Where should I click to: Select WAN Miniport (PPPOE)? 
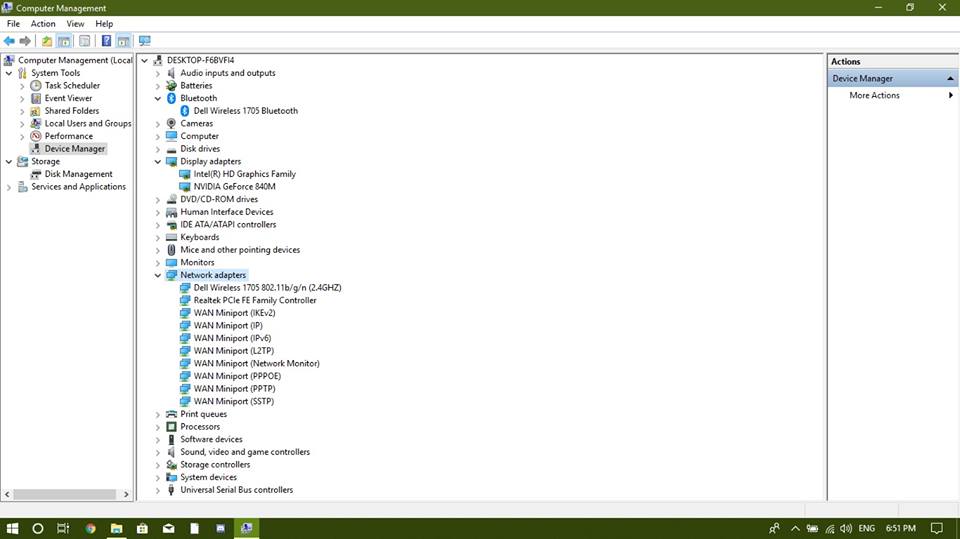237,376
